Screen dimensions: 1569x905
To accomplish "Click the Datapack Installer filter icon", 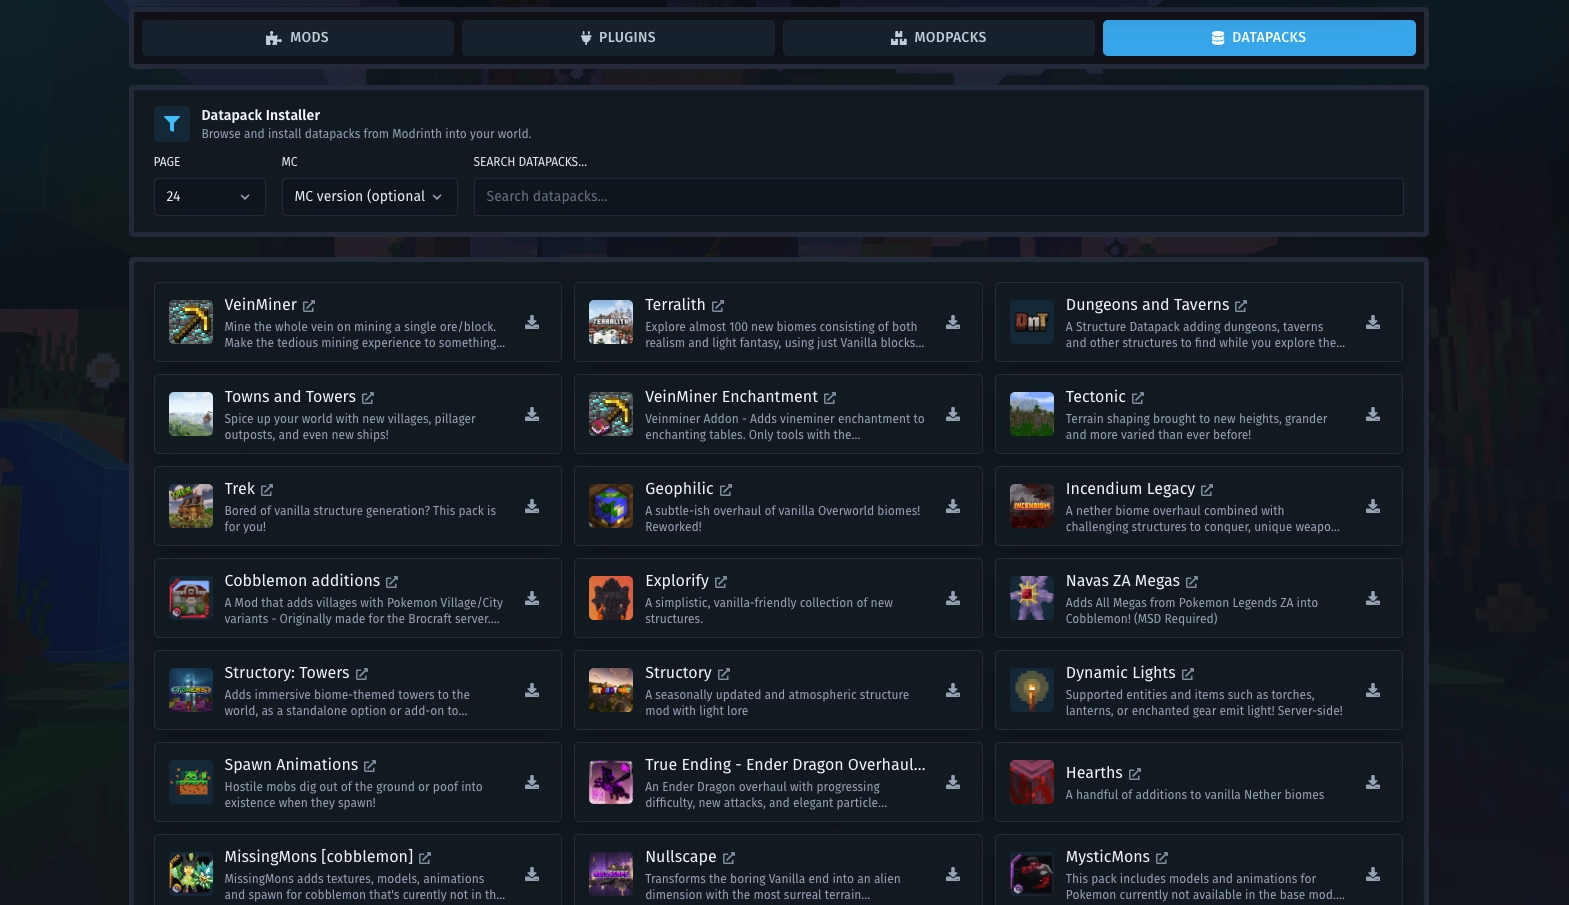I will pos(172,124).
